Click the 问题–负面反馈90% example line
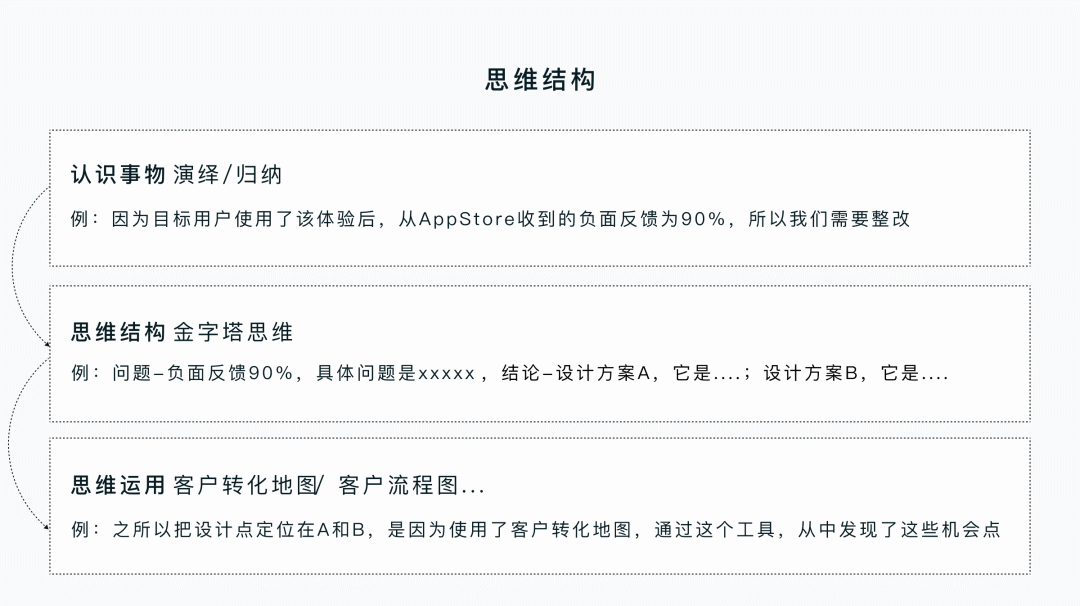1080x606 pixels. [x=510, y=373]
